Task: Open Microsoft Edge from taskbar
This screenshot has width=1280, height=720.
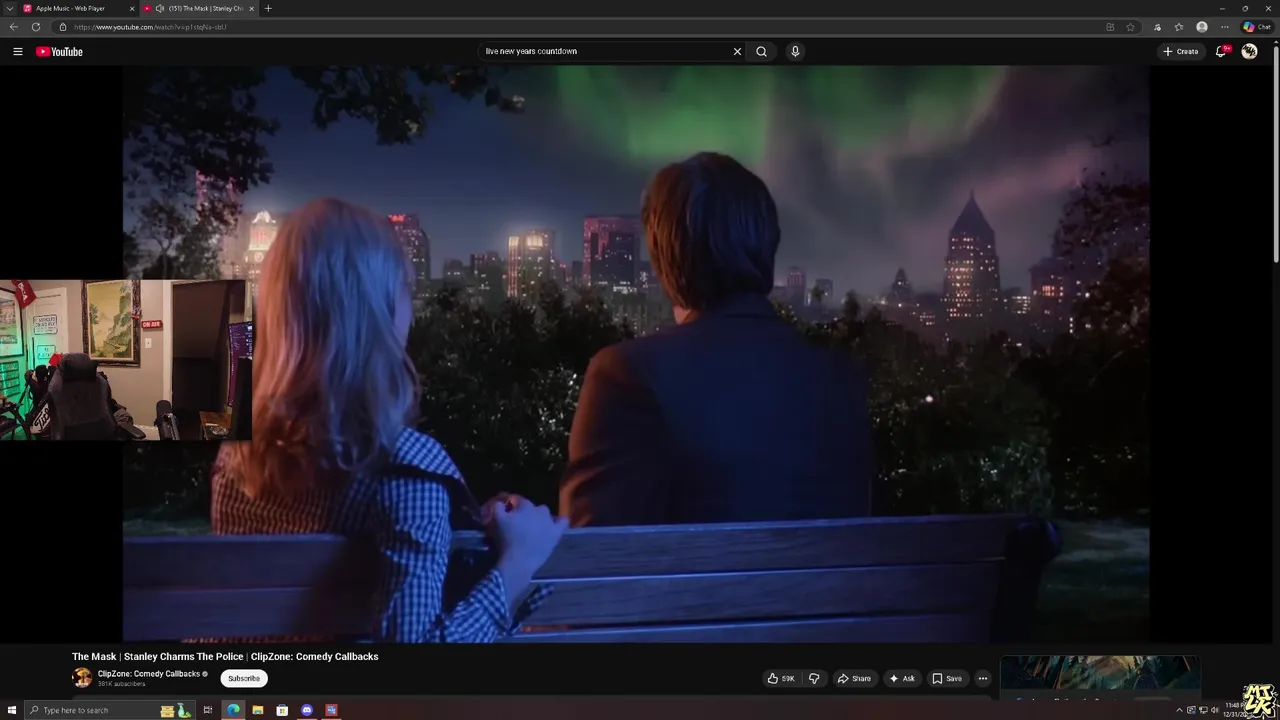Action: [x=233, y=710]
